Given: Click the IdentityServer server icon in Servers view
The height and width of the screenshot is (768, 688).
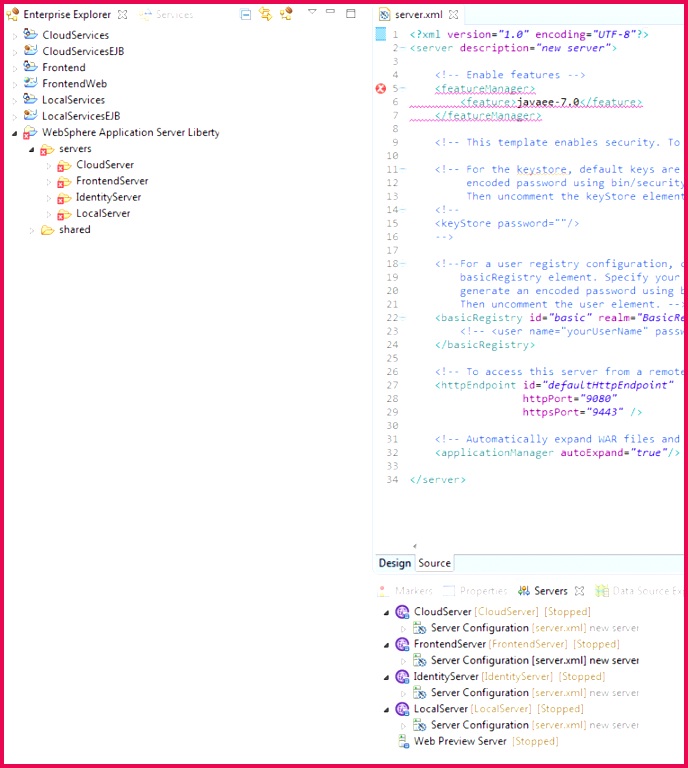Looking at the screenshot, I should coord(402,676).
